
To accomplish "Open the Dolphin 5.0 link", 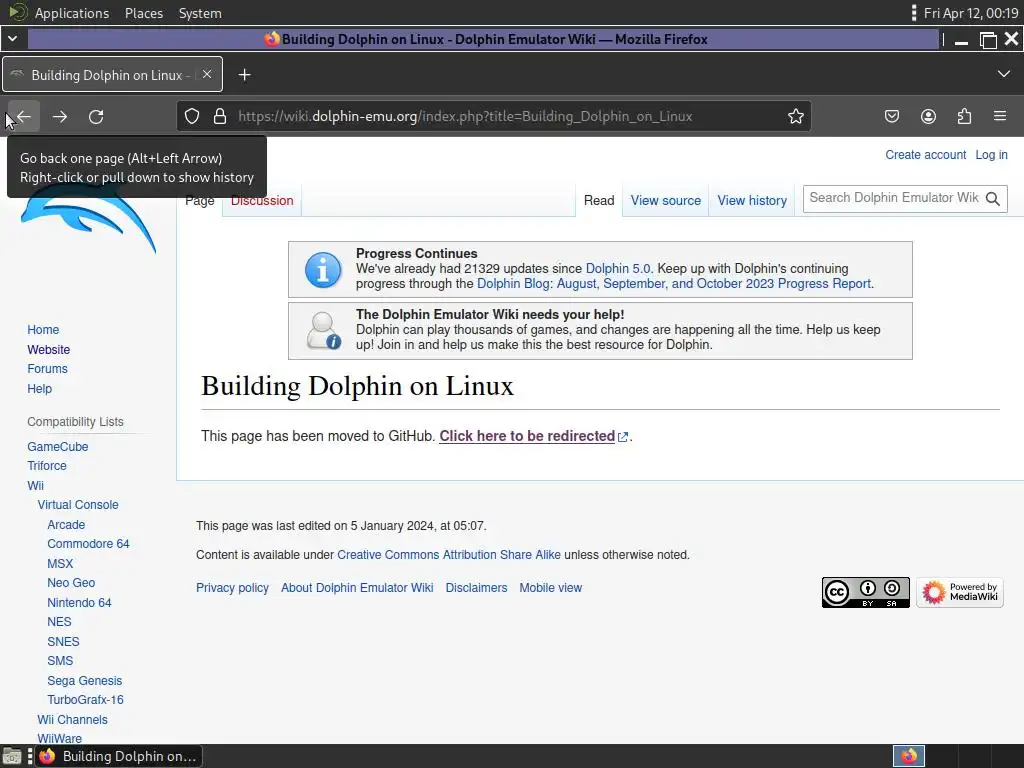I will click(618, 268).
